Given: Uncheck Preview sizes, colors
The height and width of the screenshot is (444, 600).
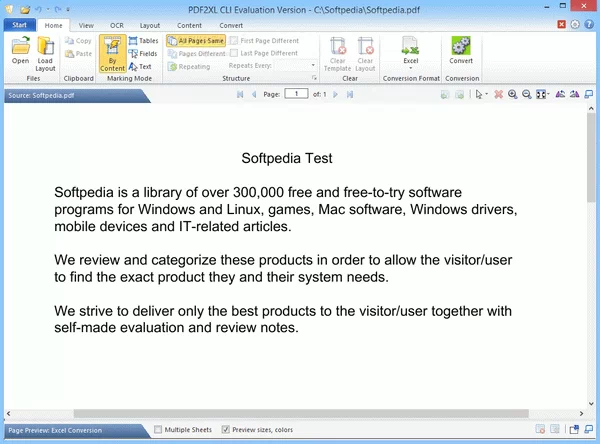Looking at the screenshot, I should pyautogui.click(x=225, y=430).
